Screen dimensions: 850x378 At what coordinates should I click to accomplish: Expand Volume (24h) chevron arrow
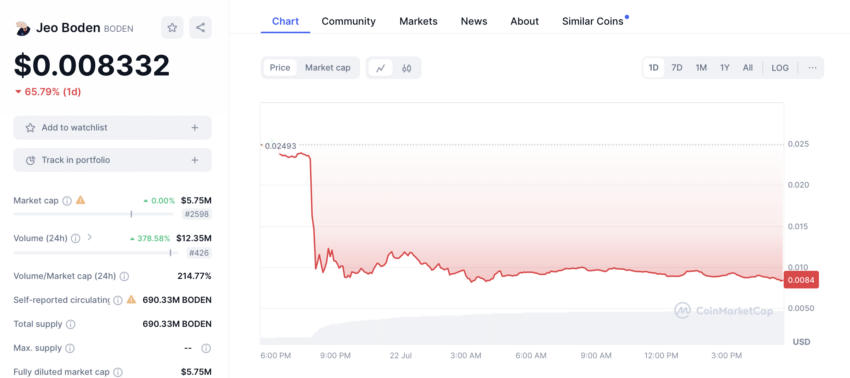click(x=90, y=238)
